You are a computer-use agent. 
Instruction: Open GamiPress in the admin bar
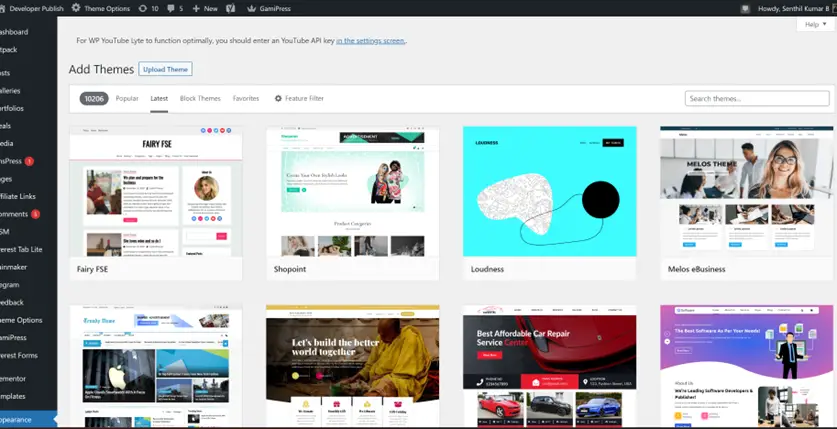[269, 9]
